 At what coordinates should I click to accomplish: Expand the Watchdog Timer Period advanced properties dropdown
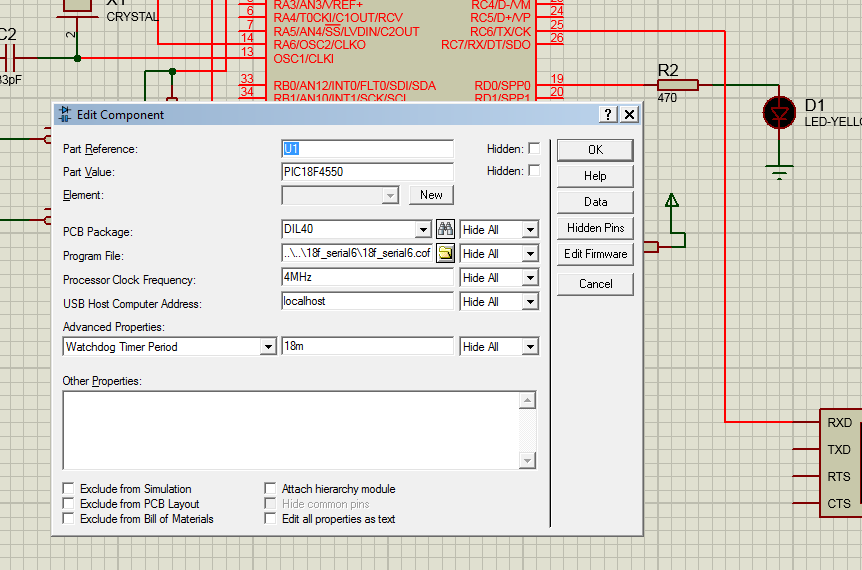point(268,346)
